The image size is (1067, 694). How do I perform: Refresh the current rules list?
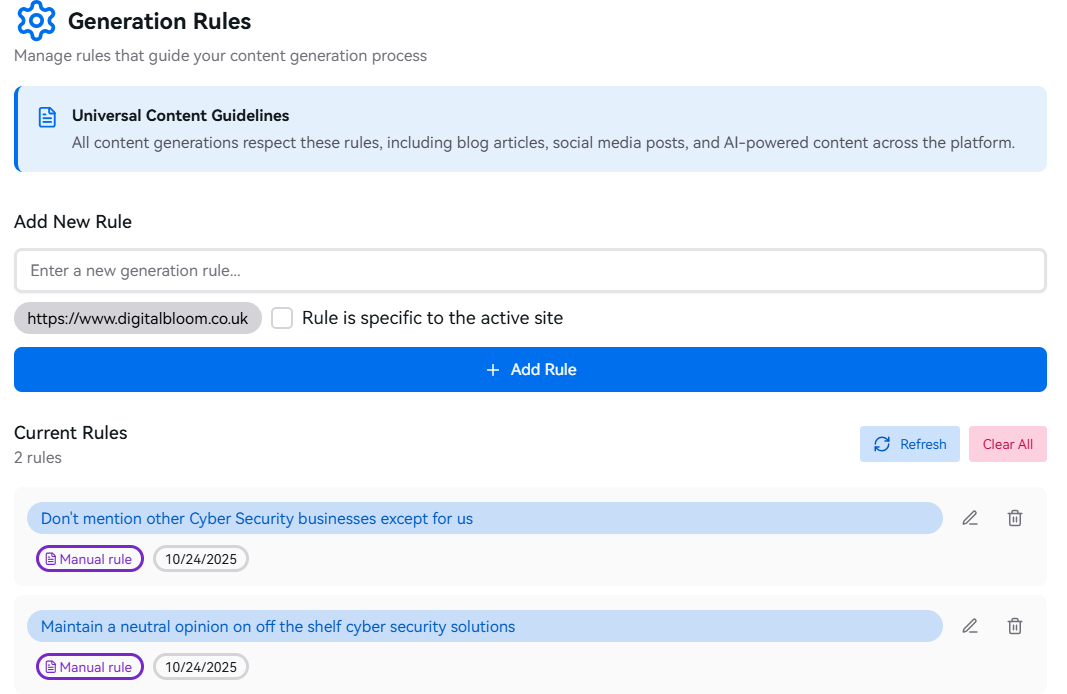click(x=909, y=444)
